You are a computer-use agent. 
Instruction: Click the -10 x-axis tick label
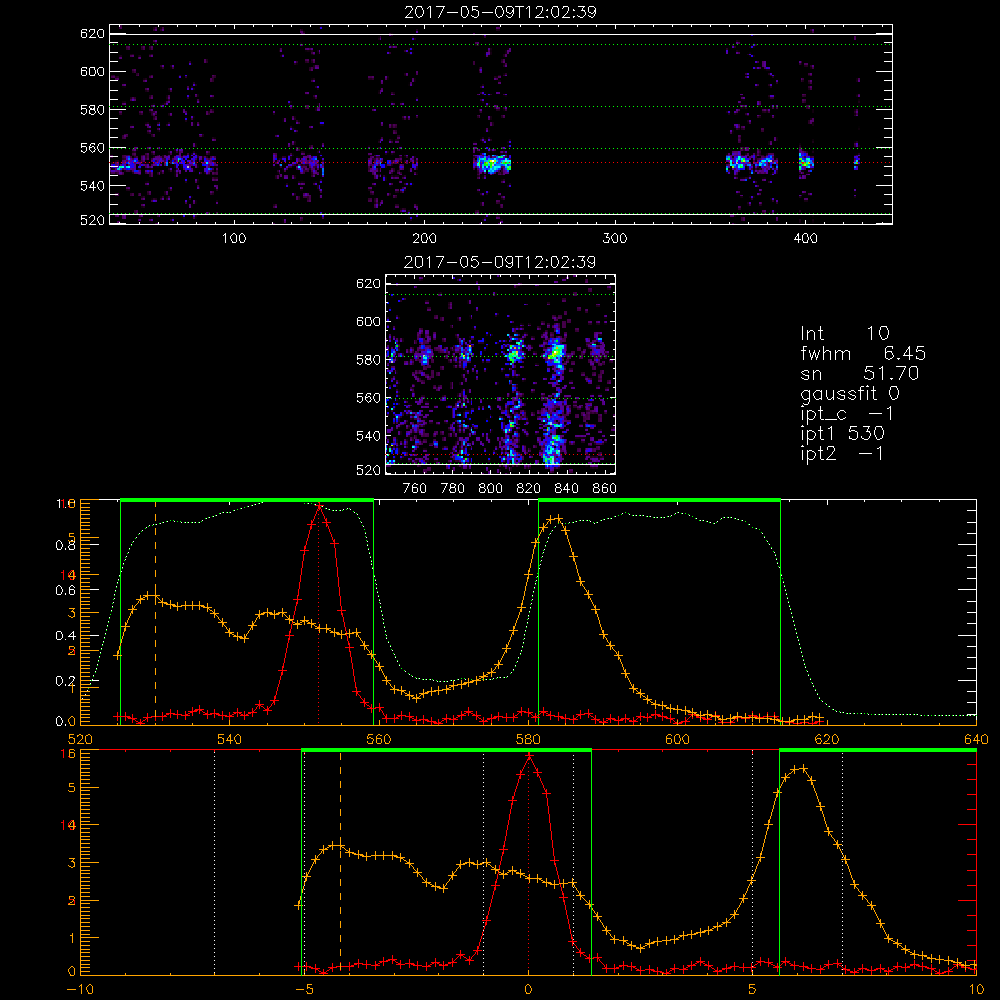point(80,990)
